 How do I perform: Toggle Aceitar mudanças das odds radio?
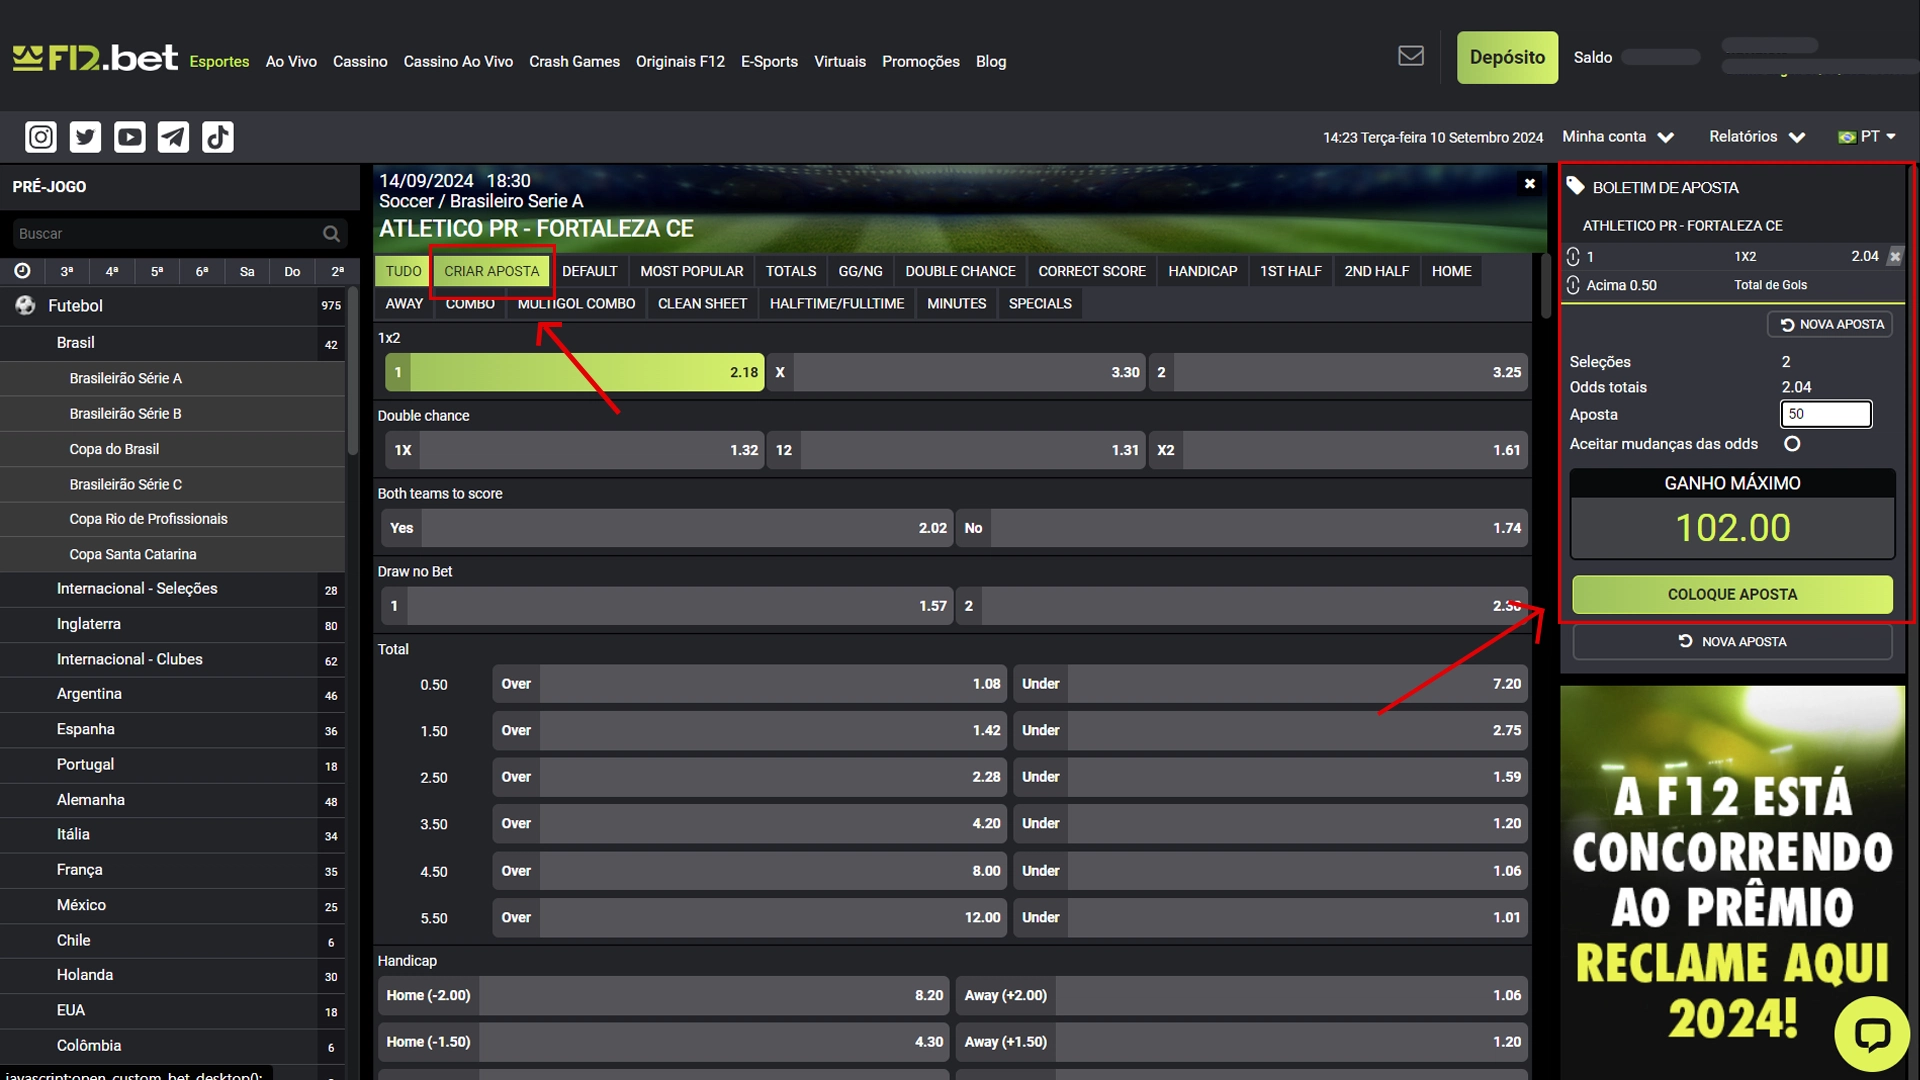1792,444
